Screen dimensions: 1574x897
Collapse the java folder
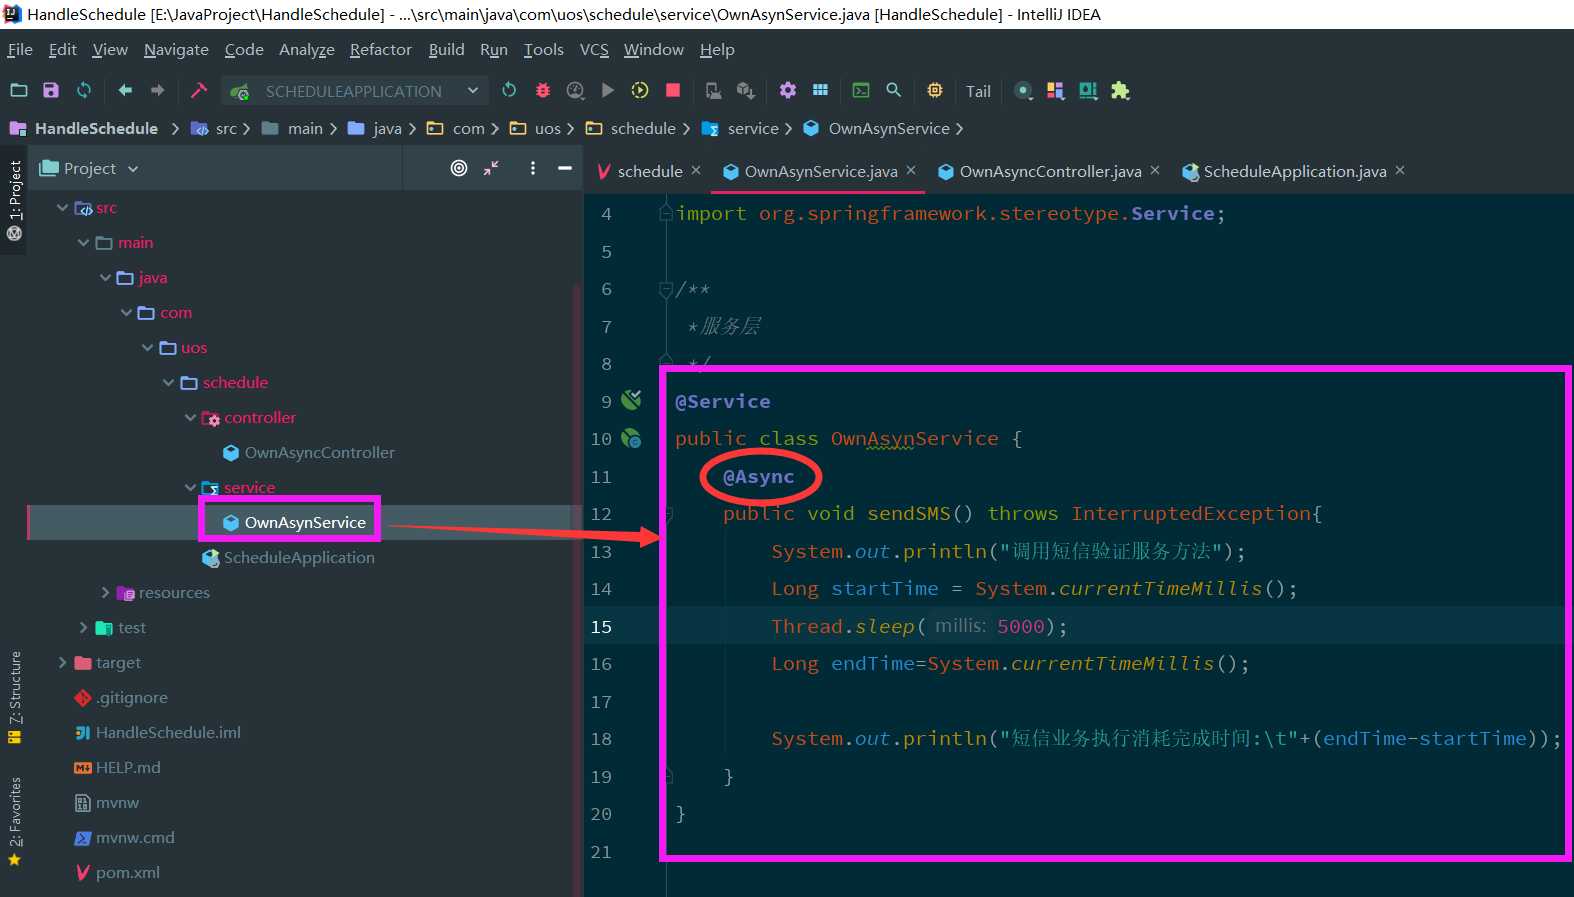[x=105, y=278]
